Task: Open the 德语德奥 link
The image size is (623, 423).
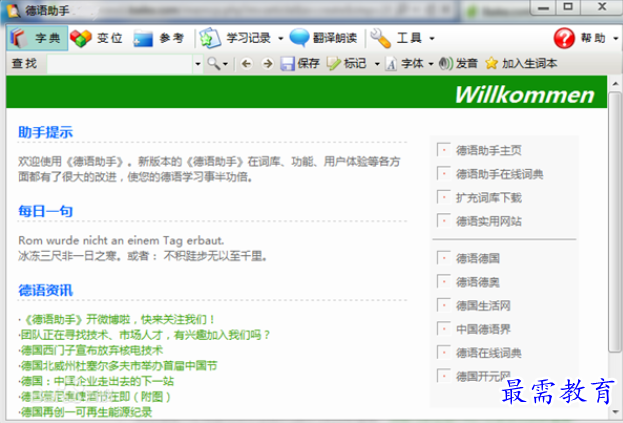Action: pyautogui.click(x=478, y=282)
